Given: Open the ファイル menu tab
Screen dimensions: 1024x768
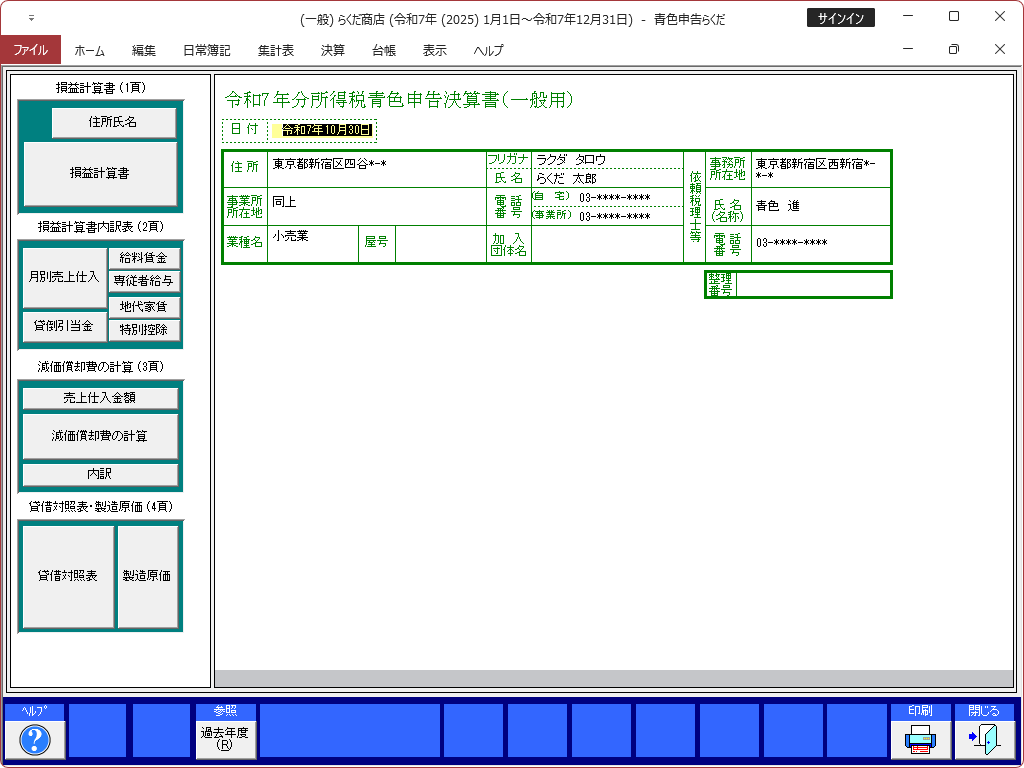Looking at the screenshot, I should pyautogui.click(x=30, y=50).
